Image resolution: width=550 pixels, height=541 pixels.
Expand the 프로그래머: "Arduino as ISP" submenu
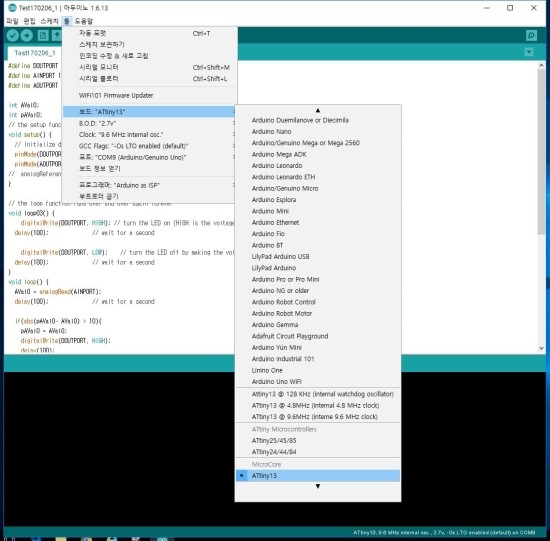pos(150,185)
